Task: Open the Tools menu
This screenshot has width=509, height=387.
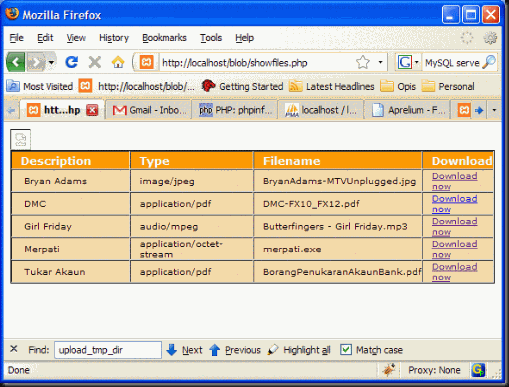Action: coord(211,38)
